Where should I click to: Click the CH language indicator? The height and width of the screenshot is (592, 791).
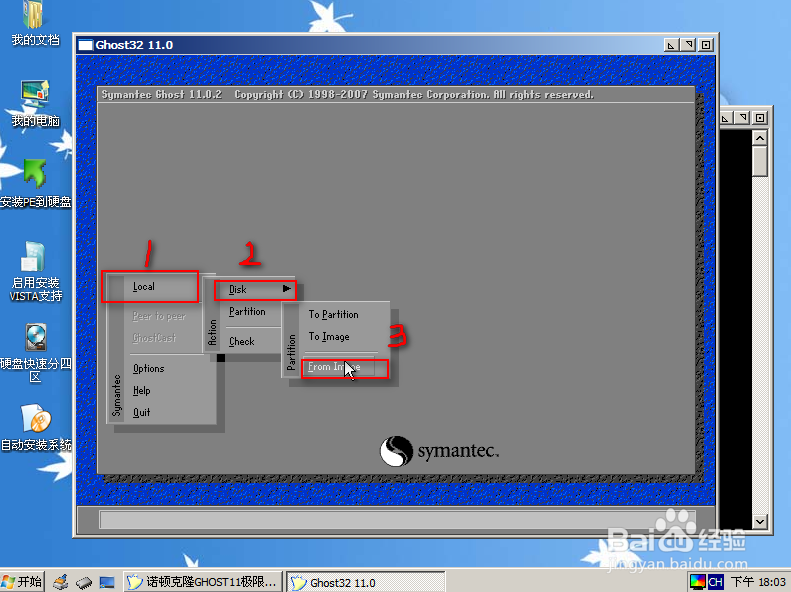point(715,582)
